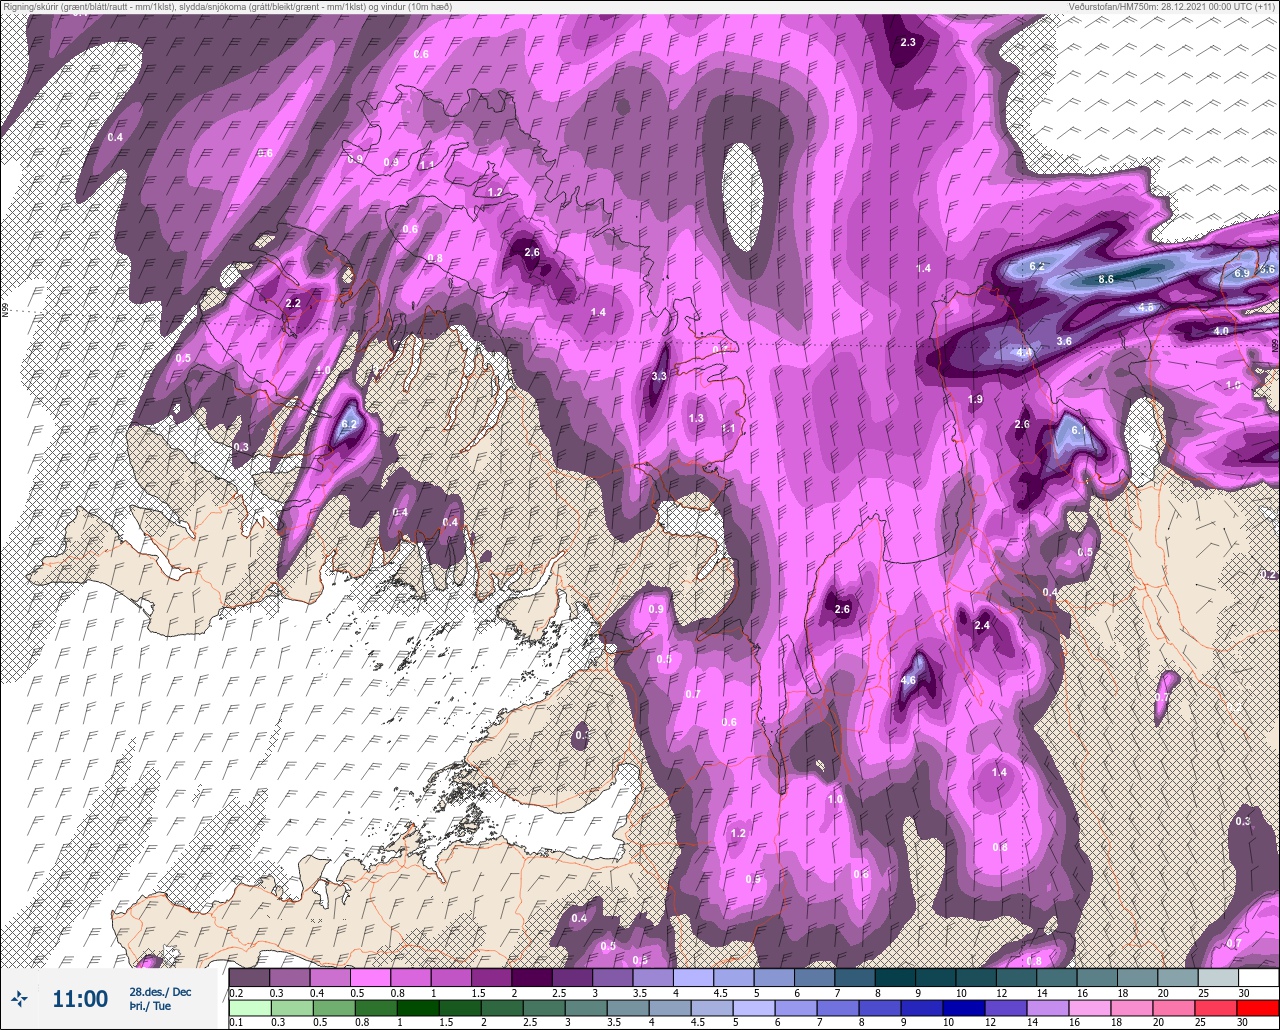Click the 6.9 precipitation value on the map
The height and width of the screenshot is (1030, 1280).
(x=1242, y=273)
